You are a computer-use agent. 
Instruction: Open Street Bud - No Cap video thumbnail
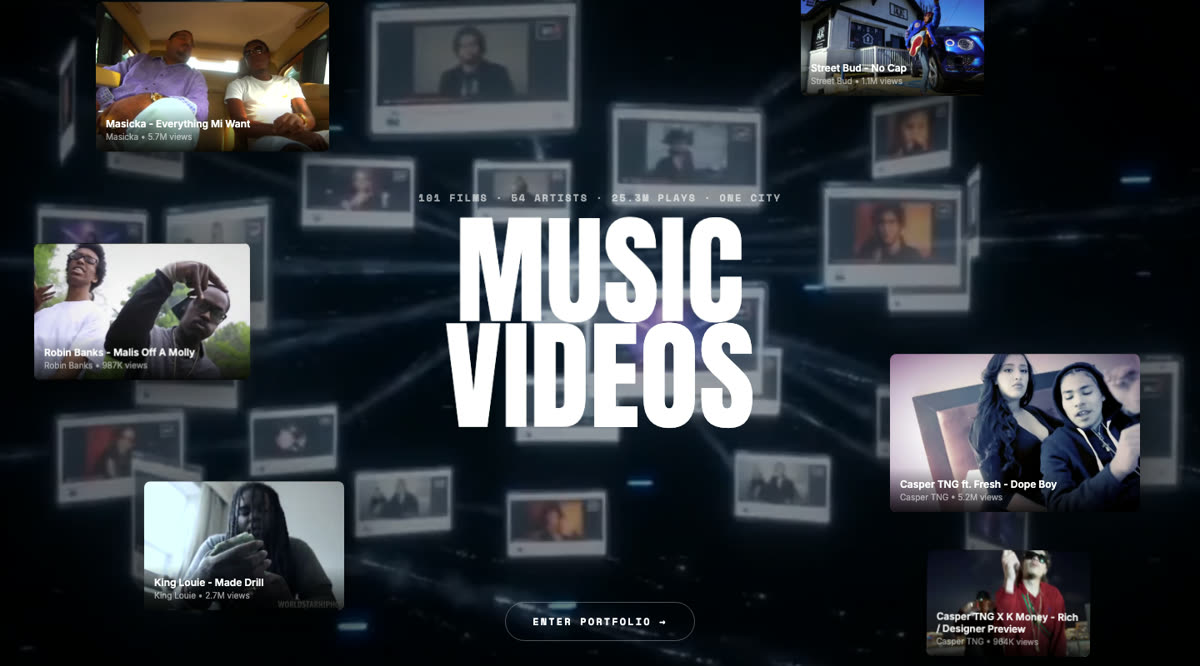tap(892, 47)
